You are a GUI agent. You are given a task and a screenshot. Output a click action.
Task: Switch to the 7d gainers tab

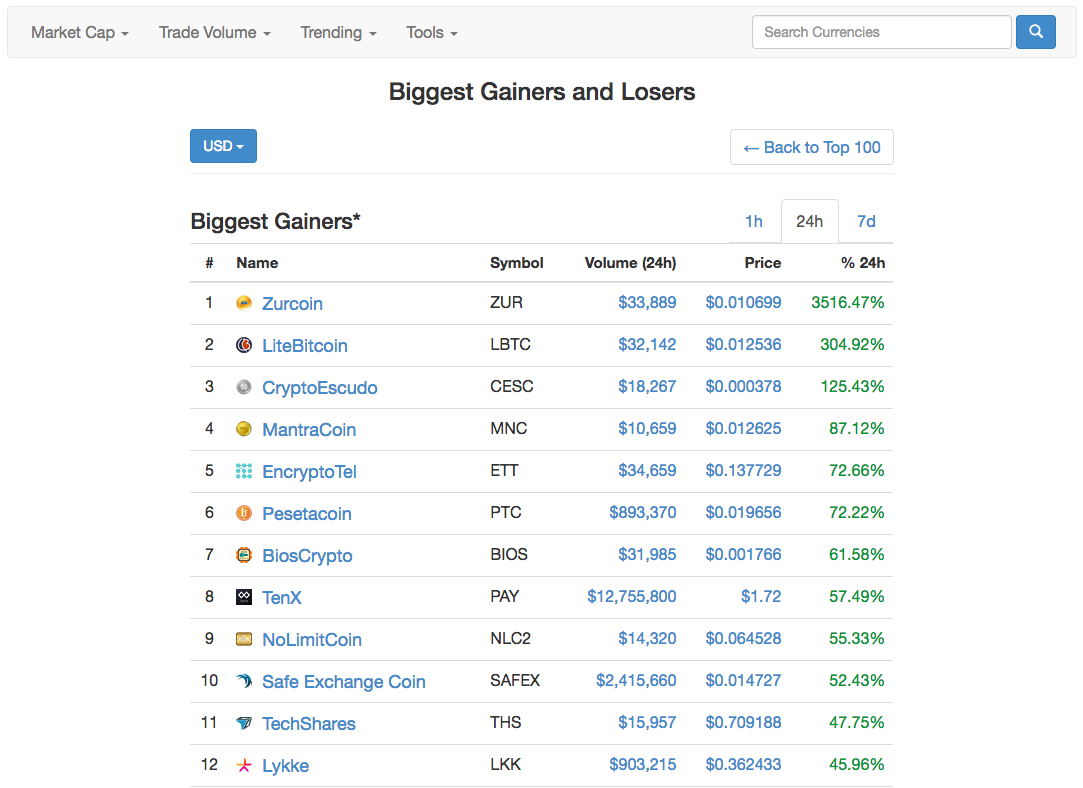pyautogui.click(x=866, y=221)
